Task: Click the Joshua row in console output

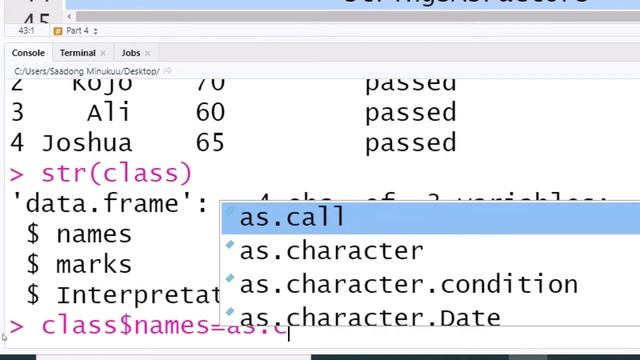Action: point(233,143)
